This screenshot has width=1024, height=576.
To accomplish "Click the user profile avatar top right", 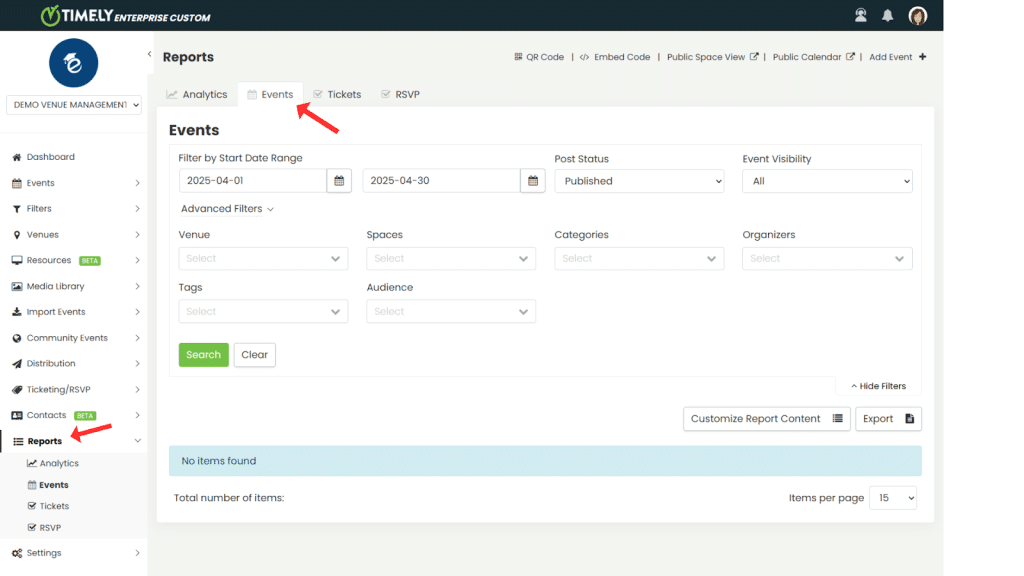I will (917, 15).
